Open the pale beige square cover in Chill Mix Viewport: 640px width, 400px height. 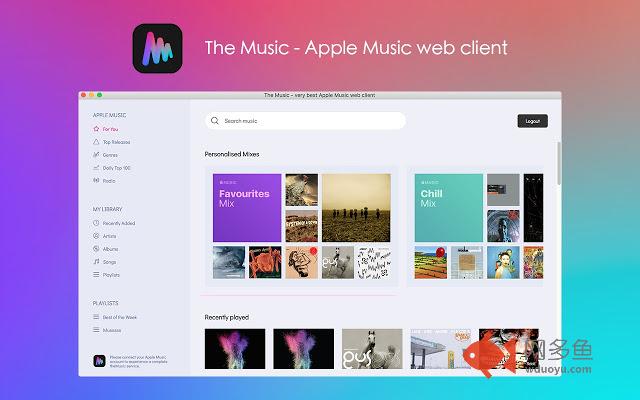(x=467, y=262)
